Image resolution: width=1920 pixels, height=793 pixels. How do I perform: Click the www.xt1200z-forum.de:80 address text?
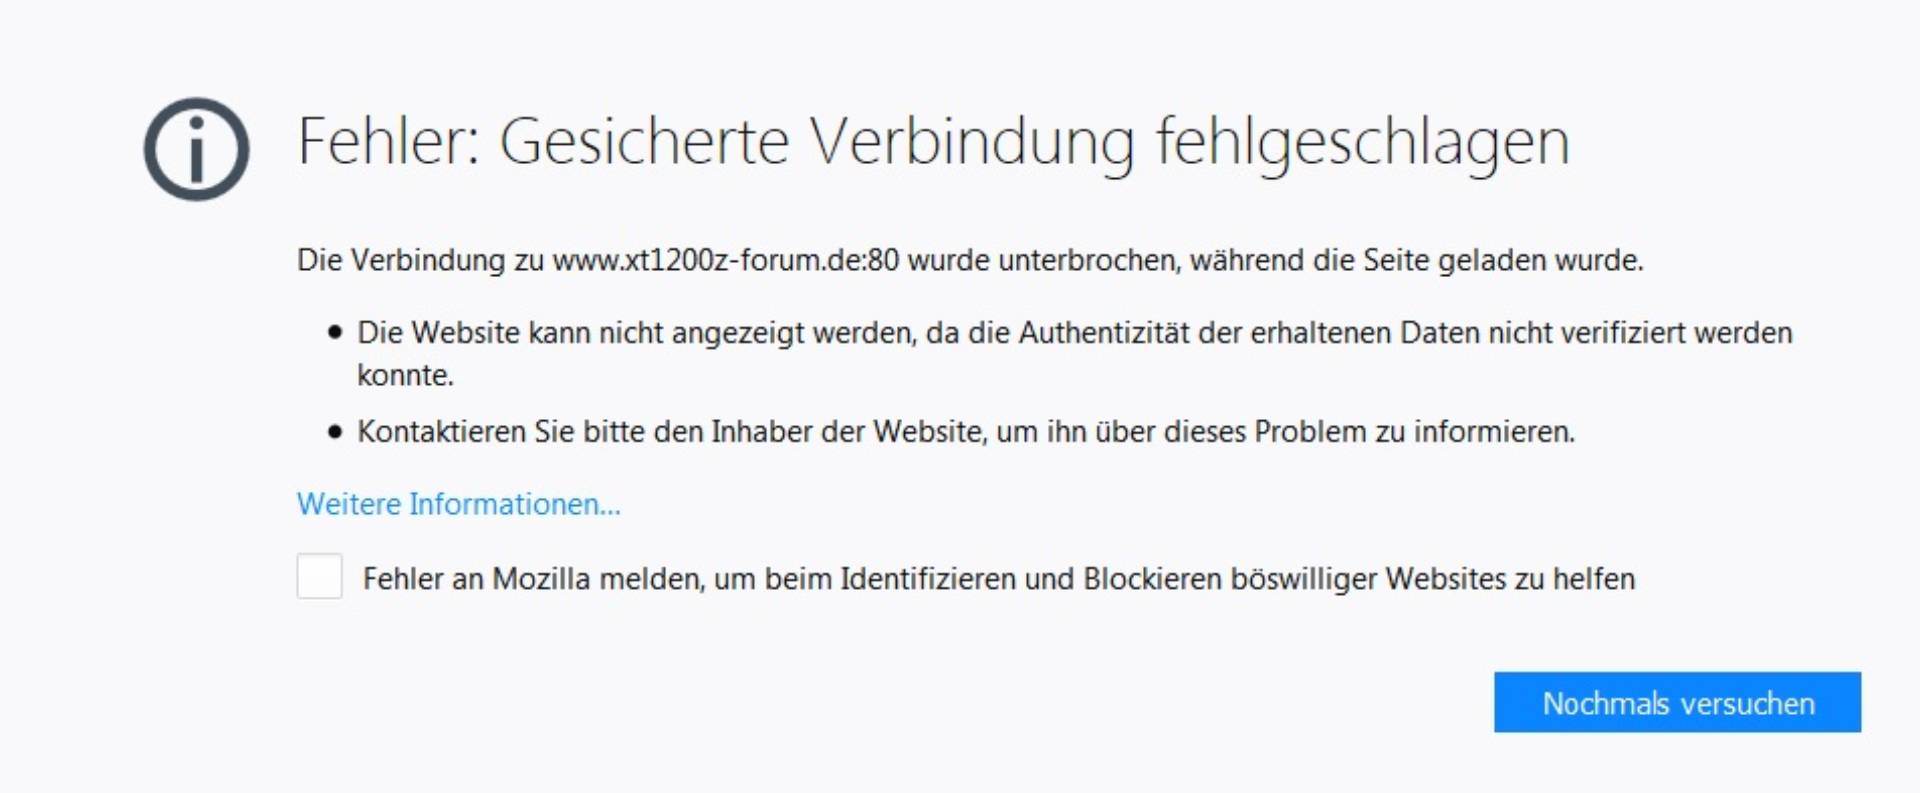(725, 260)
